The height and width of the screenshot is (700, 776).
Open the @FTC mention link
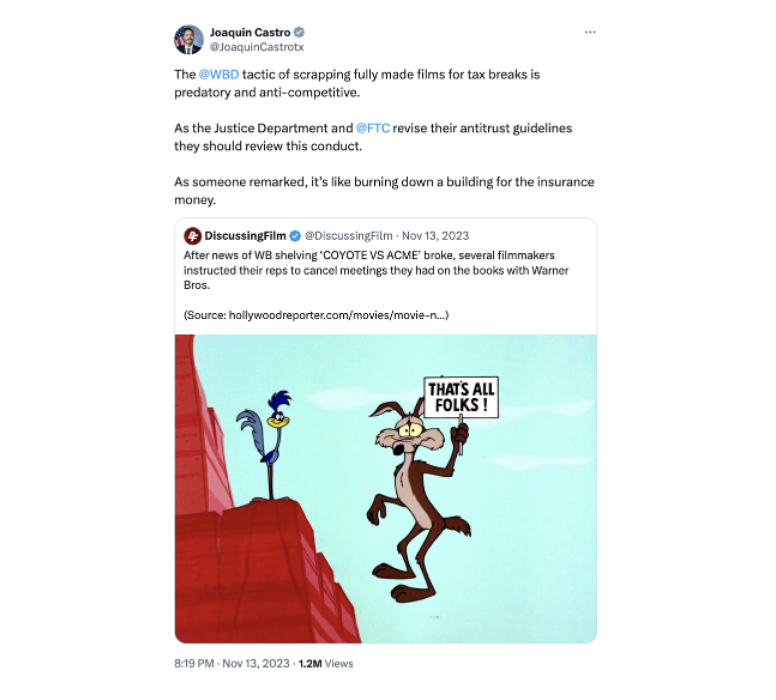[373, 128]
